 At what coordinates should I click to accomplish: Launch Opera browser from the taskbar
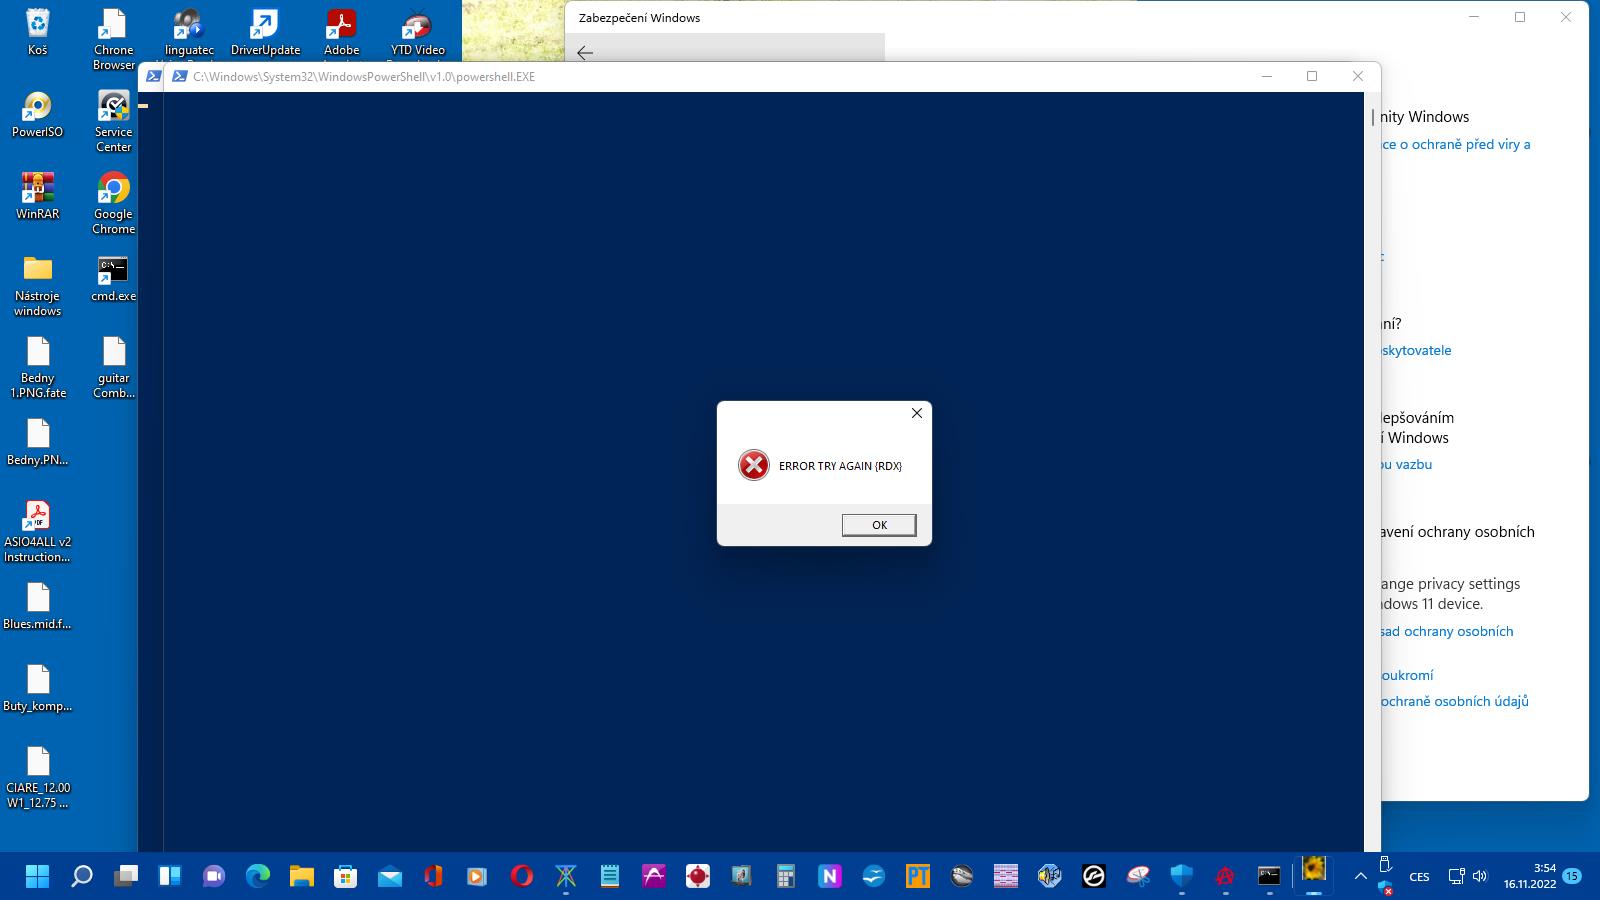(521, 877)
